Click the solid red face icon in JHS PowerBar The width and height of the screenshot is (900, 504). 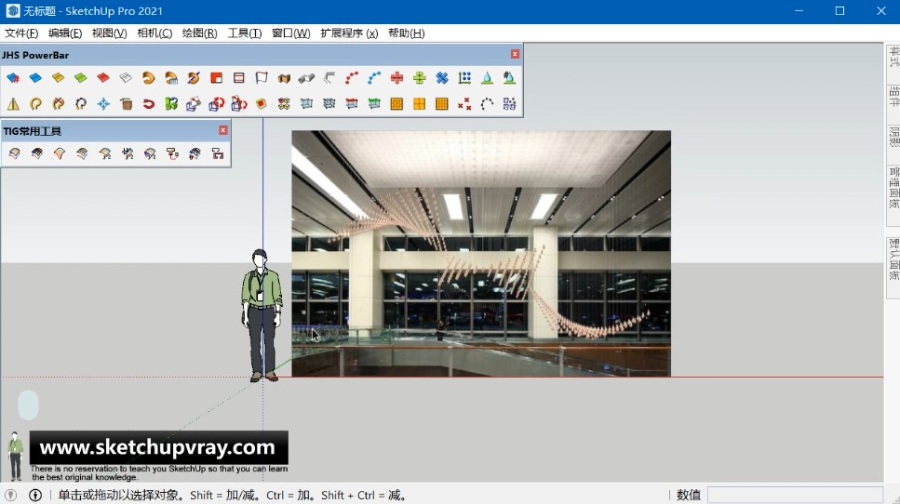(x=103, y=77)
